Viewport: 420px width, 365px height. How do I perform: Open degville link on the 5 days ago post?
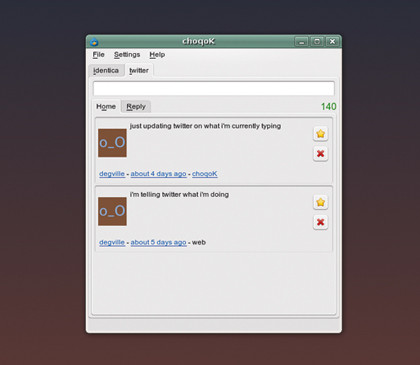pos(112,242)
